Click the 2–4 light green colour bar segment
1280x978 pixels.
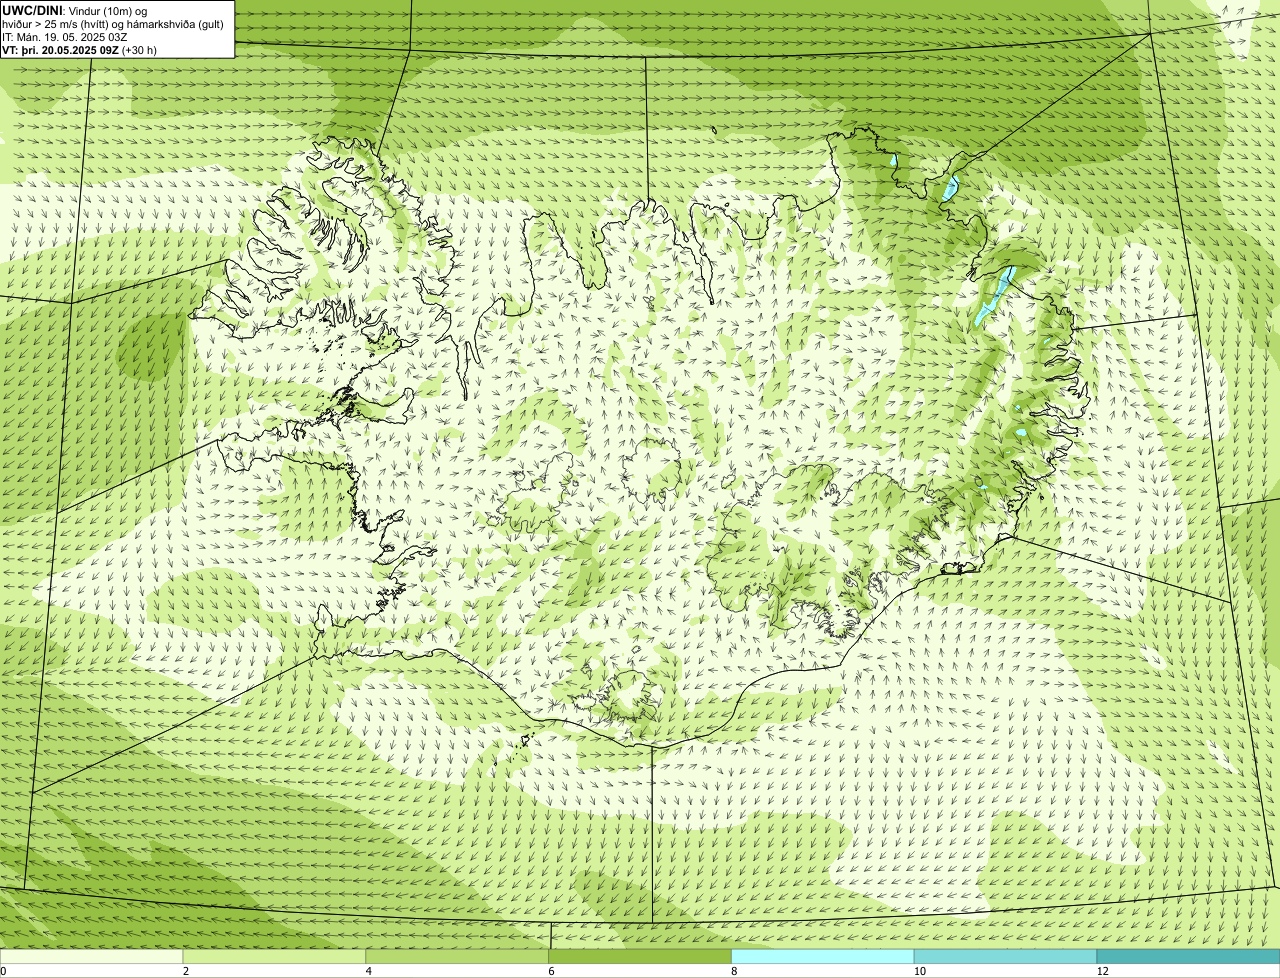(x=274, y=957)
